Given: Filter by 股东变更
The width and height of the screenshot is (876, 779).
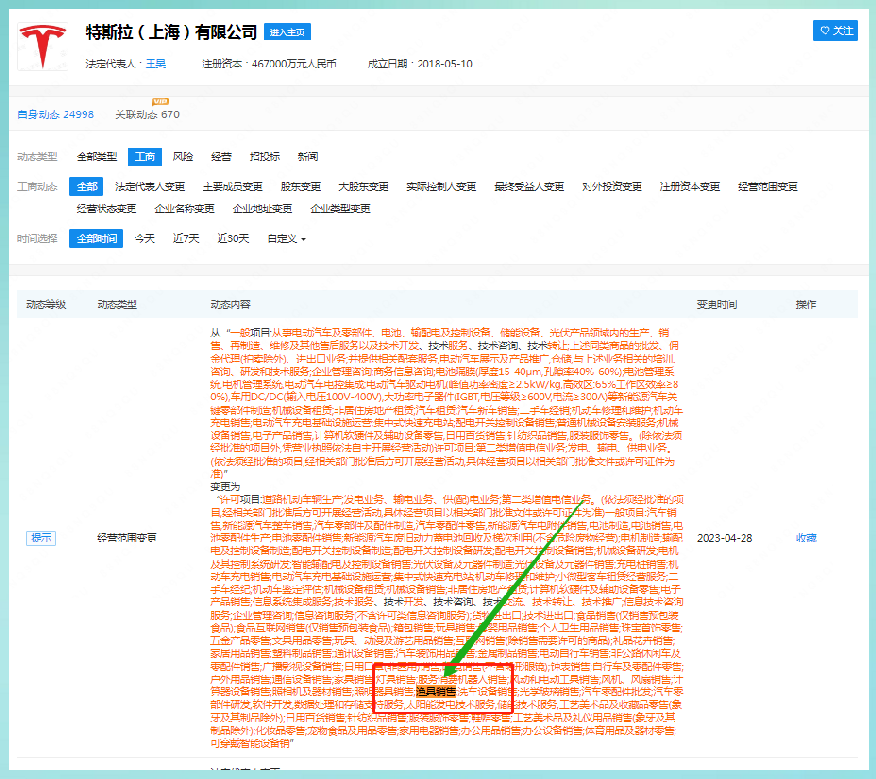Looking at the screenshot, I should 301,187.
